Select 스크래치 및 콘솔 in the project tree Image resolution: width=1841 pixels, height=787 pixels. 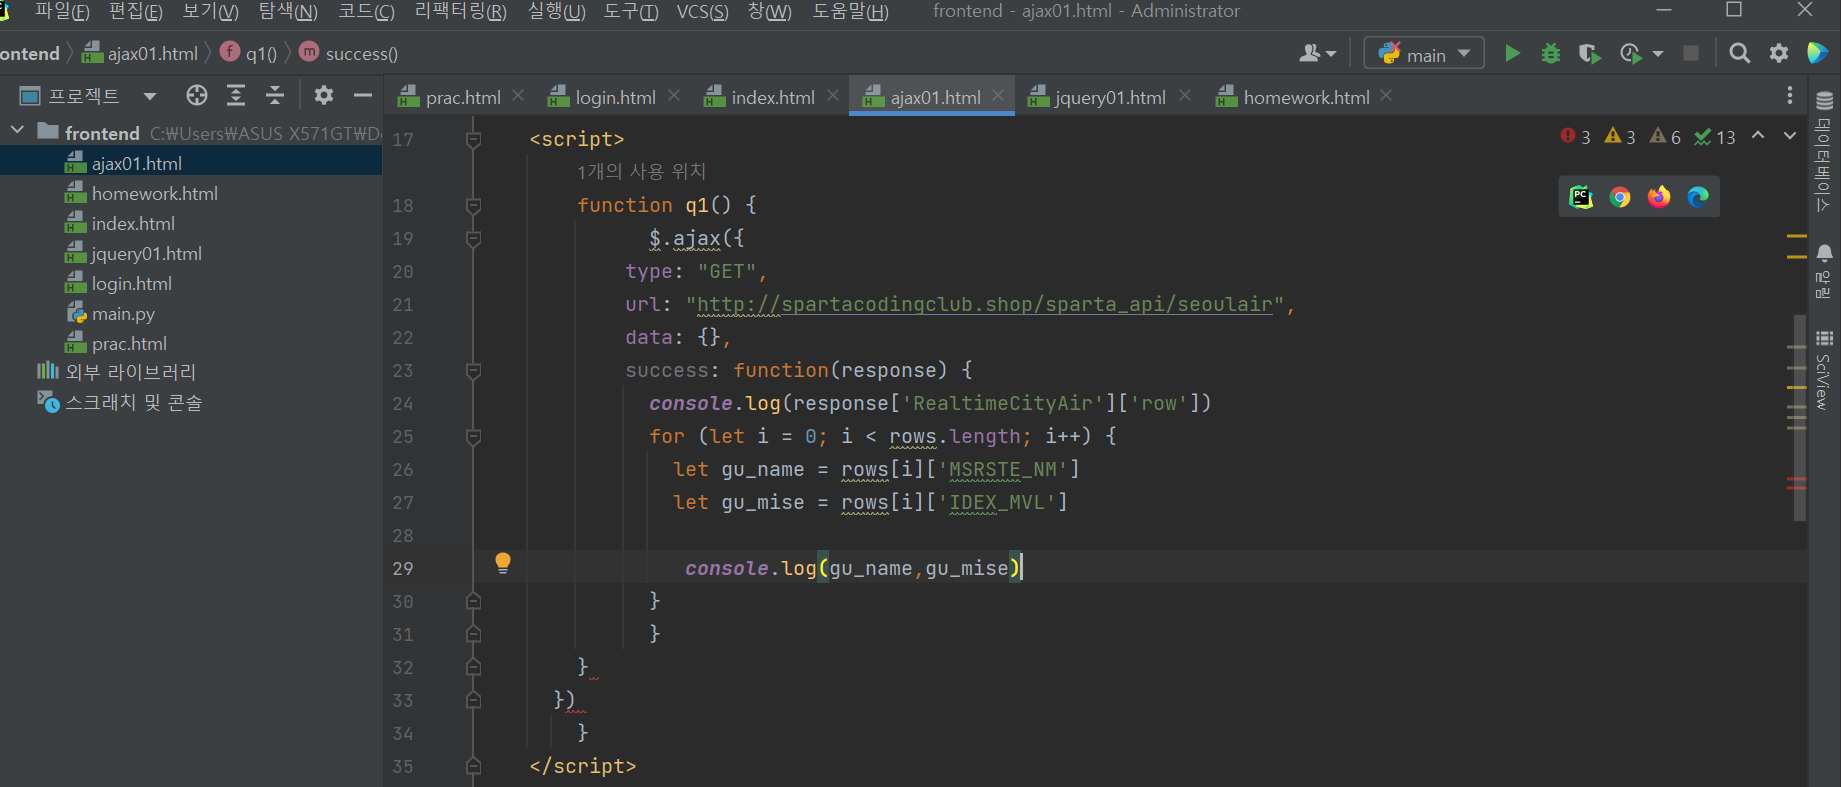134,402
